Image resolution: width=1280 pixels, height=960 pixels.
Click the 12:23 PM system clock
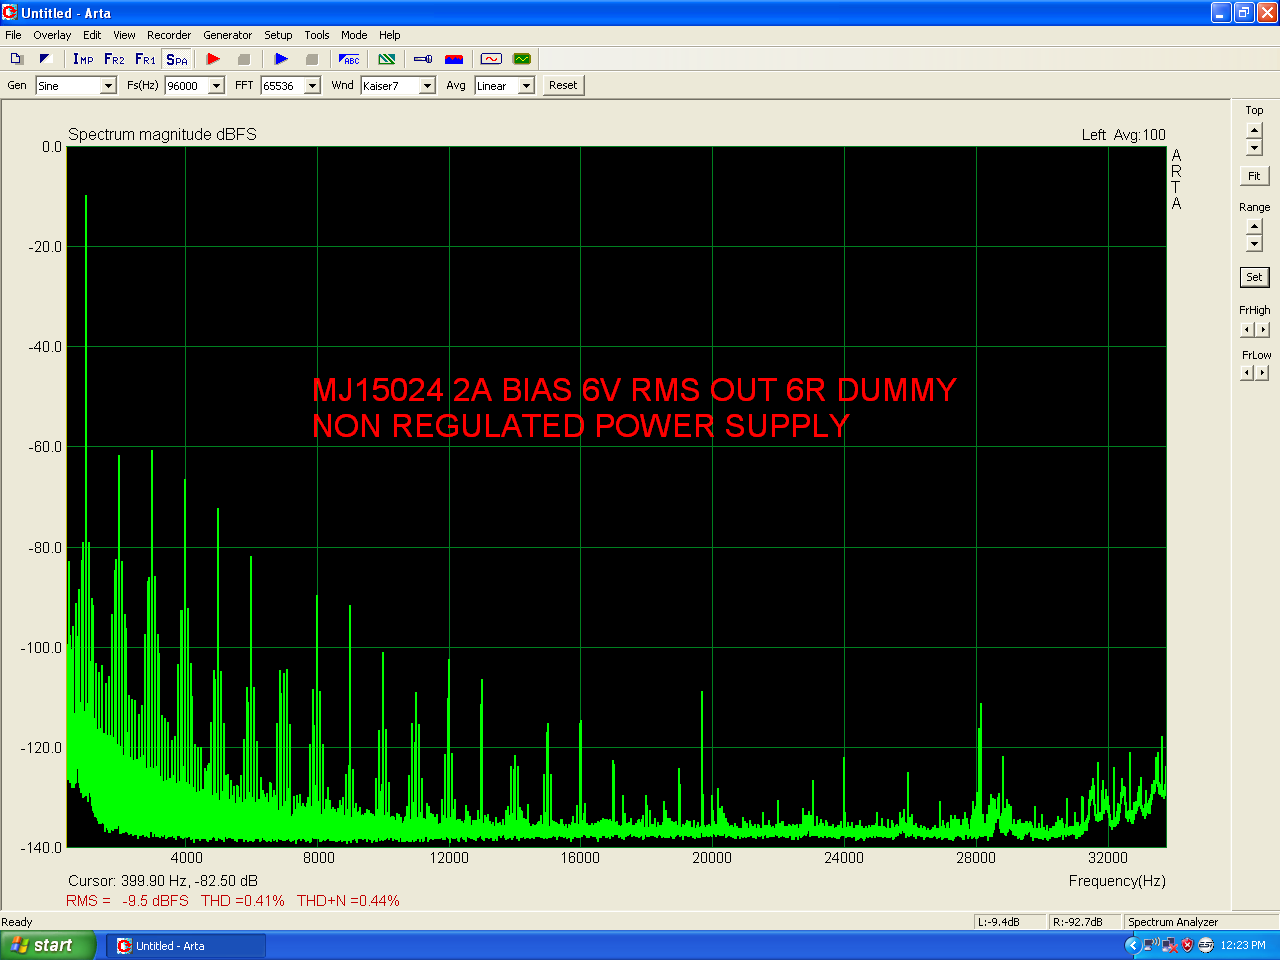pyautogui.click(x=1243, y=945)
